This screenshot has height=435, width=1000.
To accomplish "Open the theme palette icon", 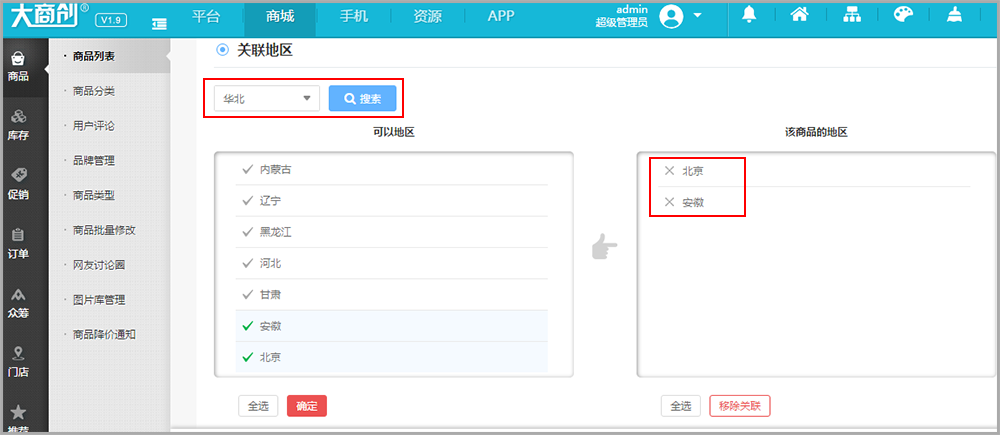I will click(903, 16).
